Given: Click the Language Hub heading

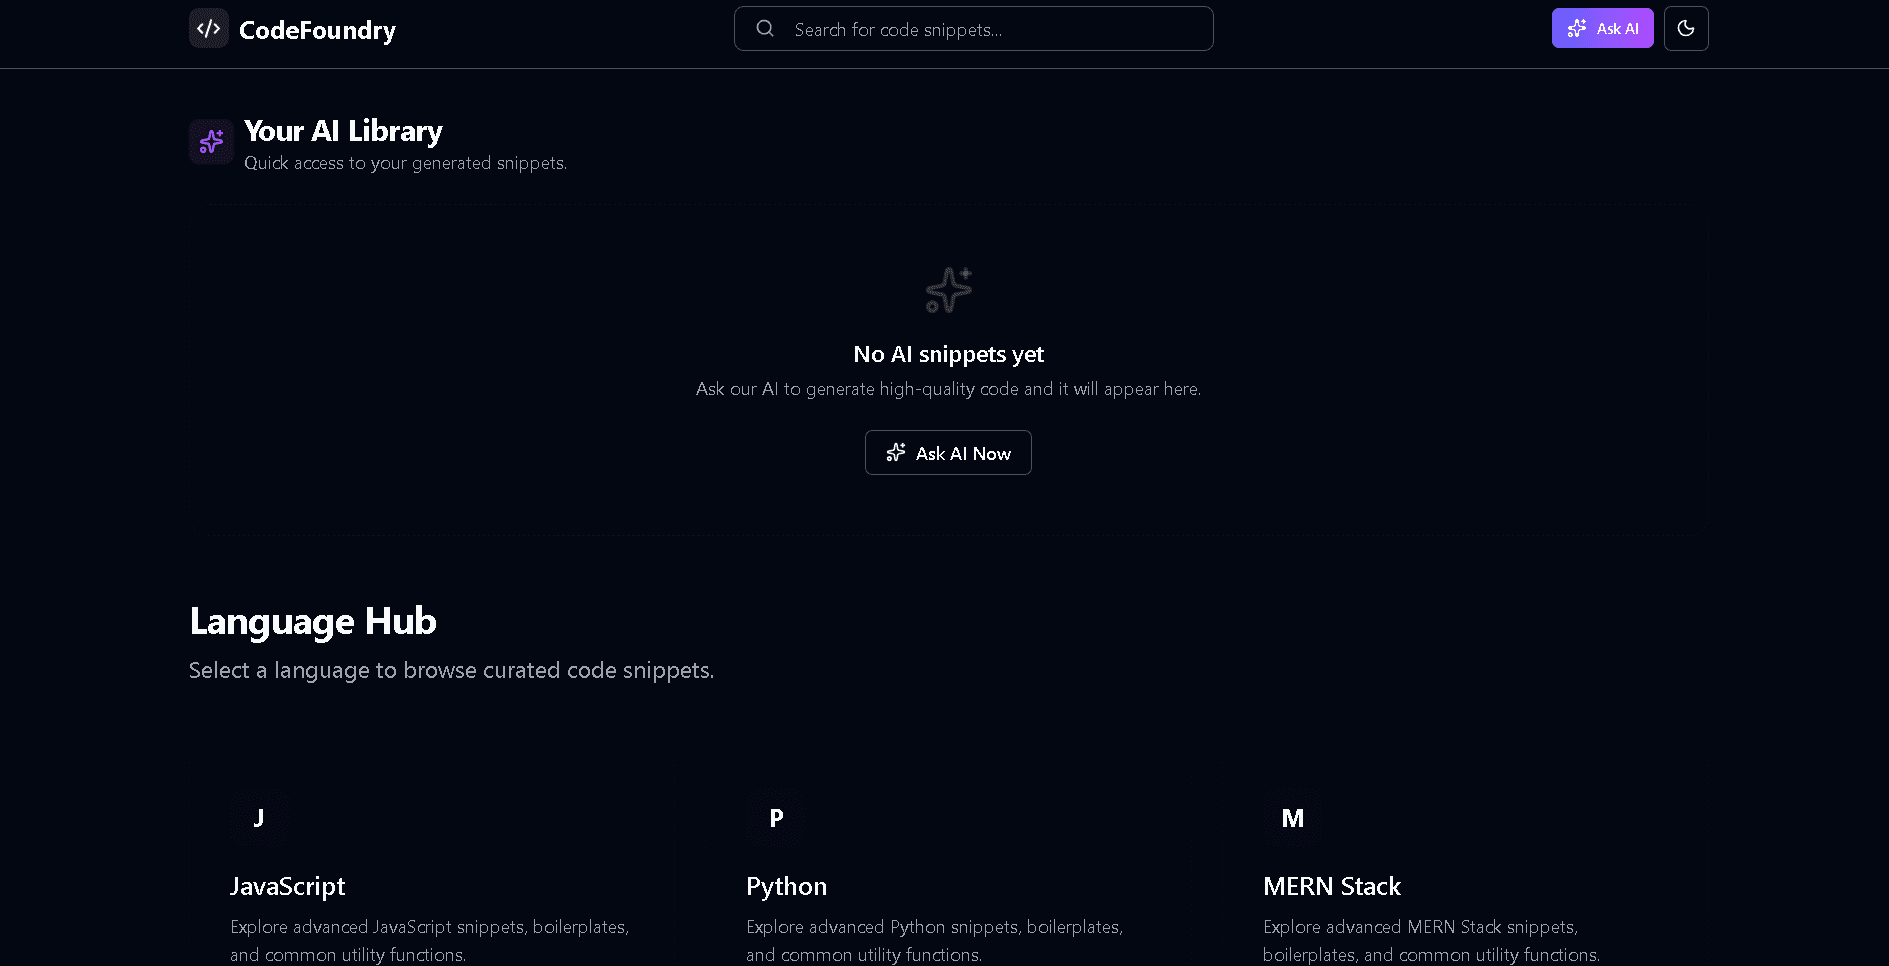Looking at the screenshot, I should (312, 621).
